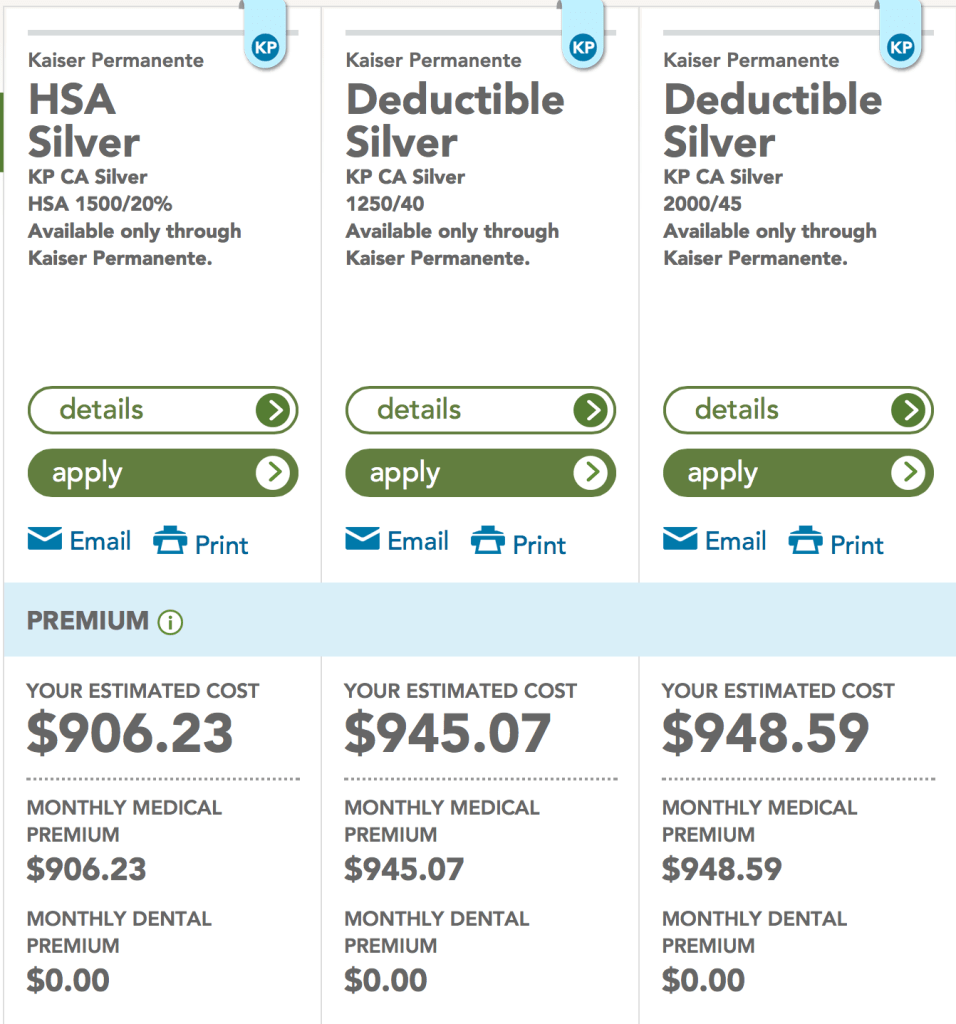Screen dimensions: 956x1024
Task: Click the envelope icon under the 1250/40 plan
Action: click(x=363, y=541)
